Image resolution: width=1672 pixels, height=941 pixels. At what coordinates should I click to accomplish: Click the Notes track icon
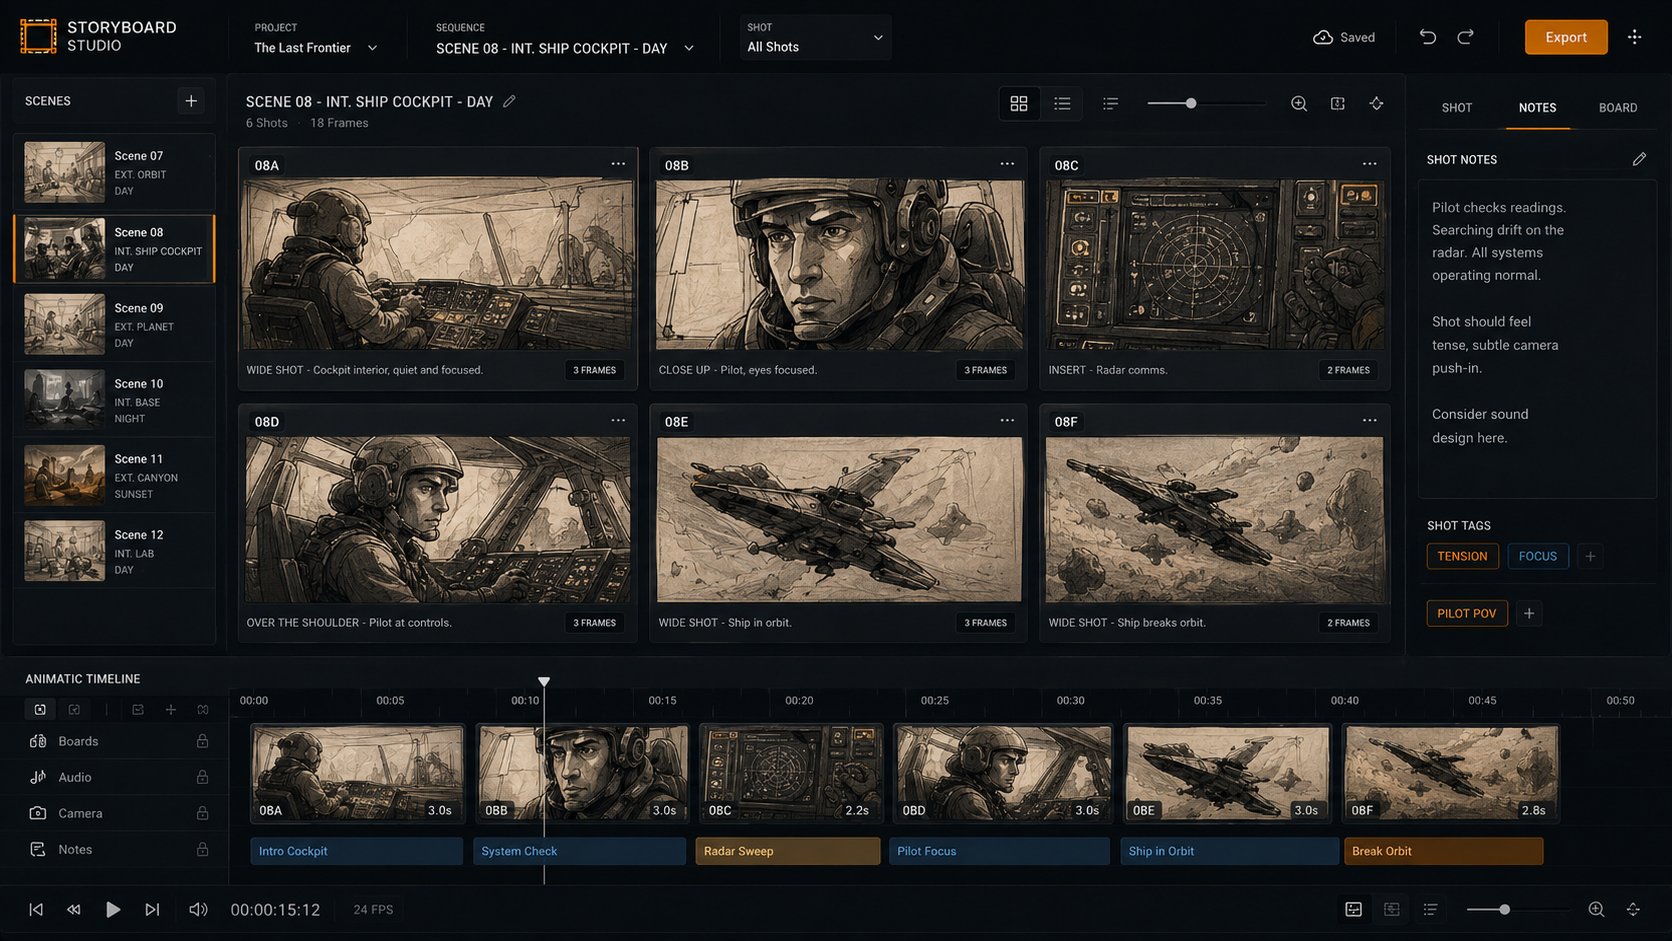tap(38, 849)
